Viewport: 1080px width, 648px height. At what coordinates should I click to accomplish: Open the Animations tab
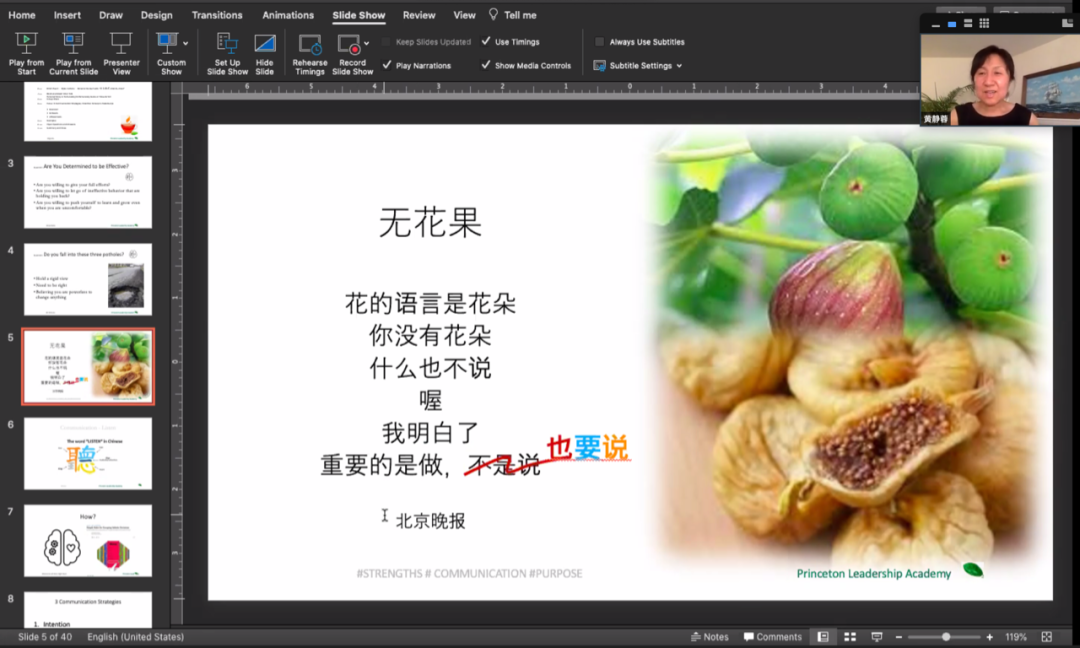[288, 14]
